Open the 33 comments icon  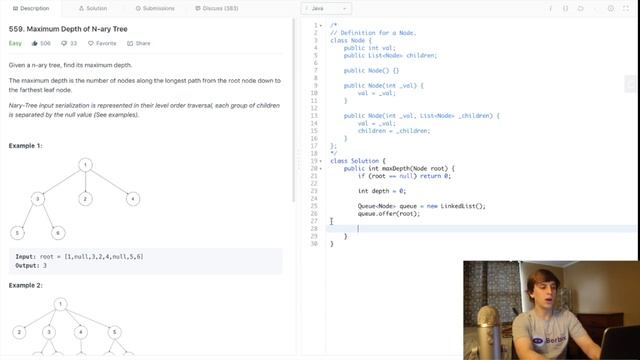pyautogui.click(x=69, y=43)
